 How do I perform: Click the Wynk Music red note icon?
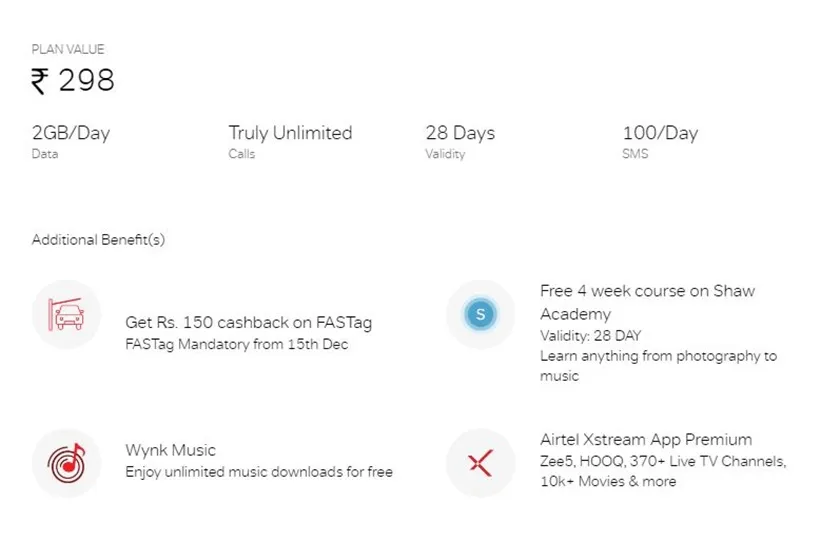point(66,463)
